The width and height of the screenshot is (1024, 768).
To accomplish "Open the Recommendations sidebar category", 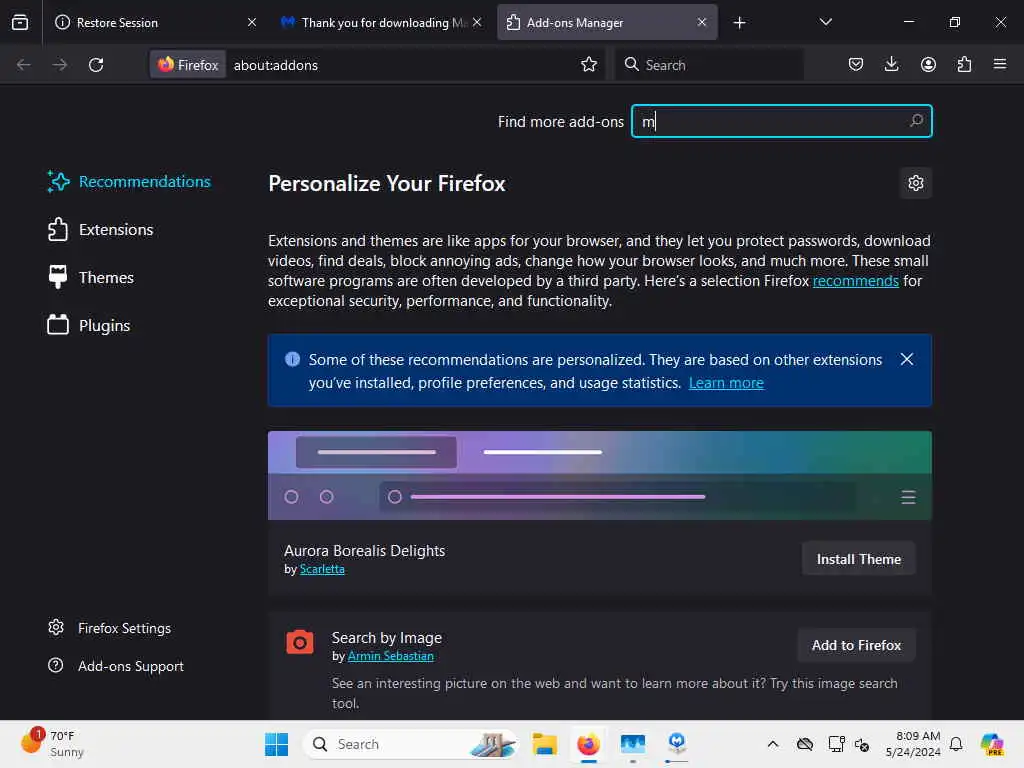I will [129, 182].
